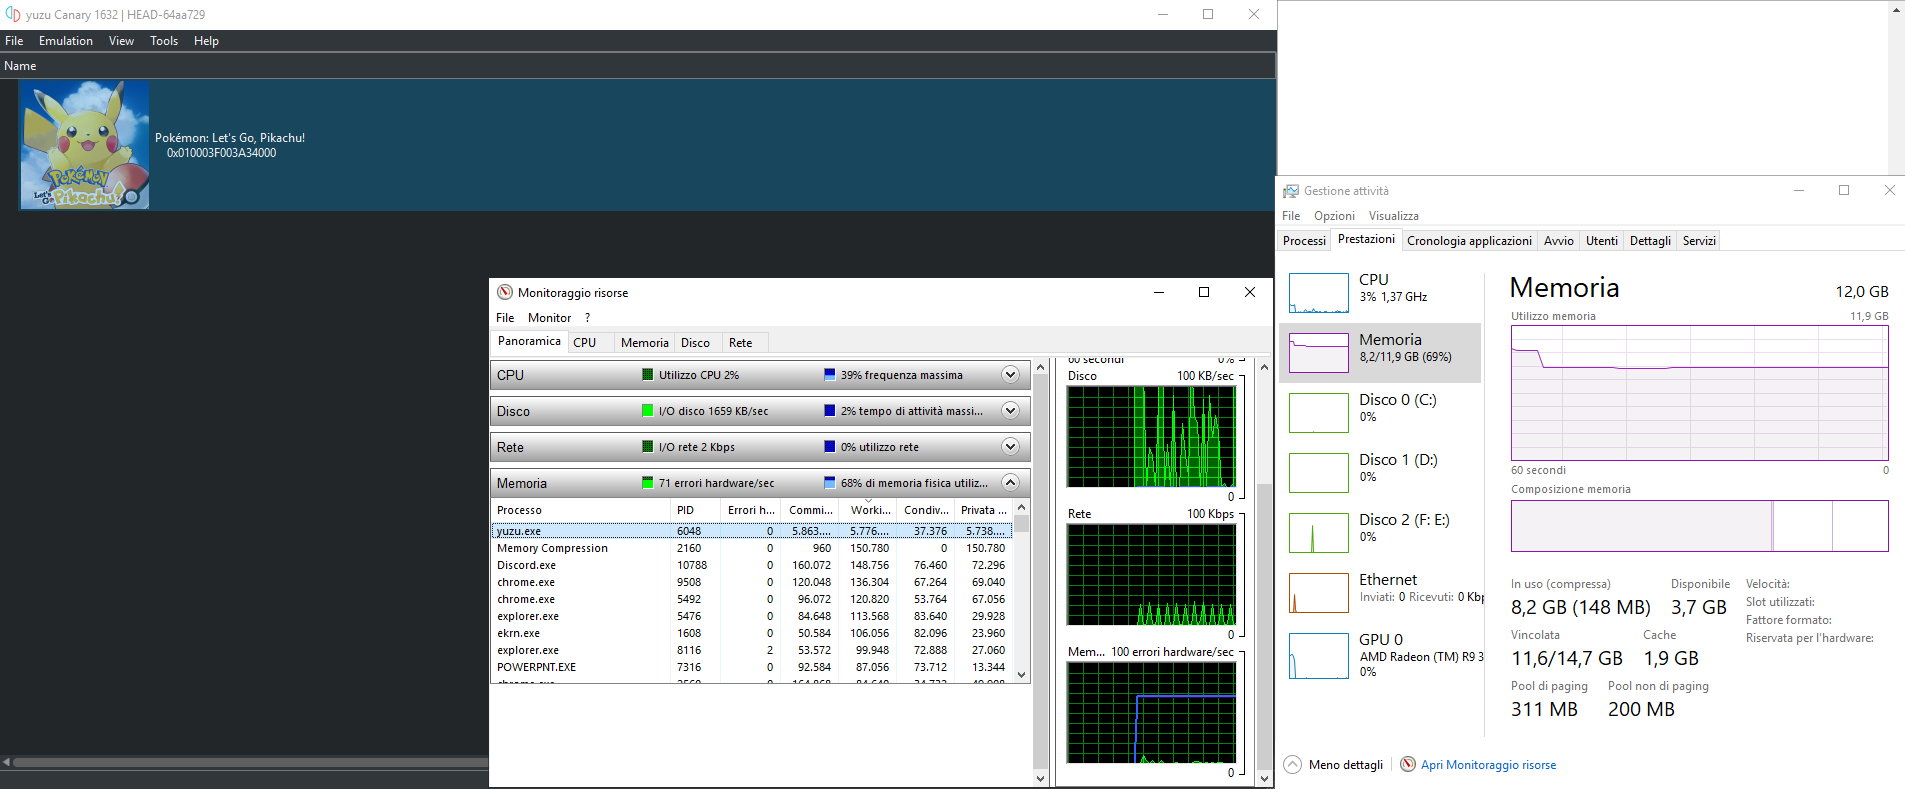Sort by Working set column header

click(x=869, y=510)
